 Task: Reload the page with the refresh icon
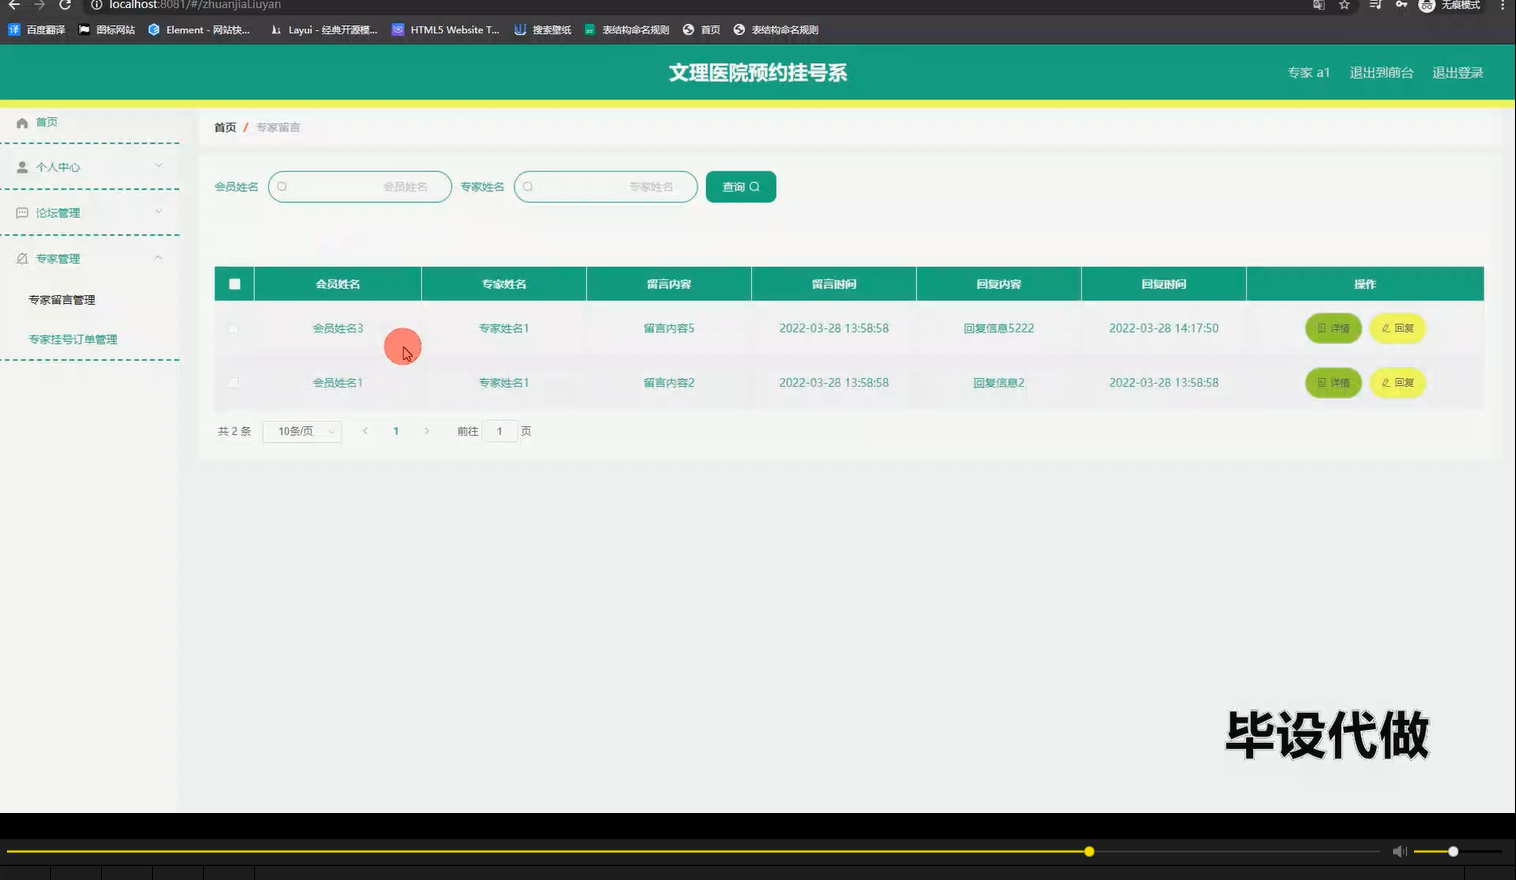65,5
